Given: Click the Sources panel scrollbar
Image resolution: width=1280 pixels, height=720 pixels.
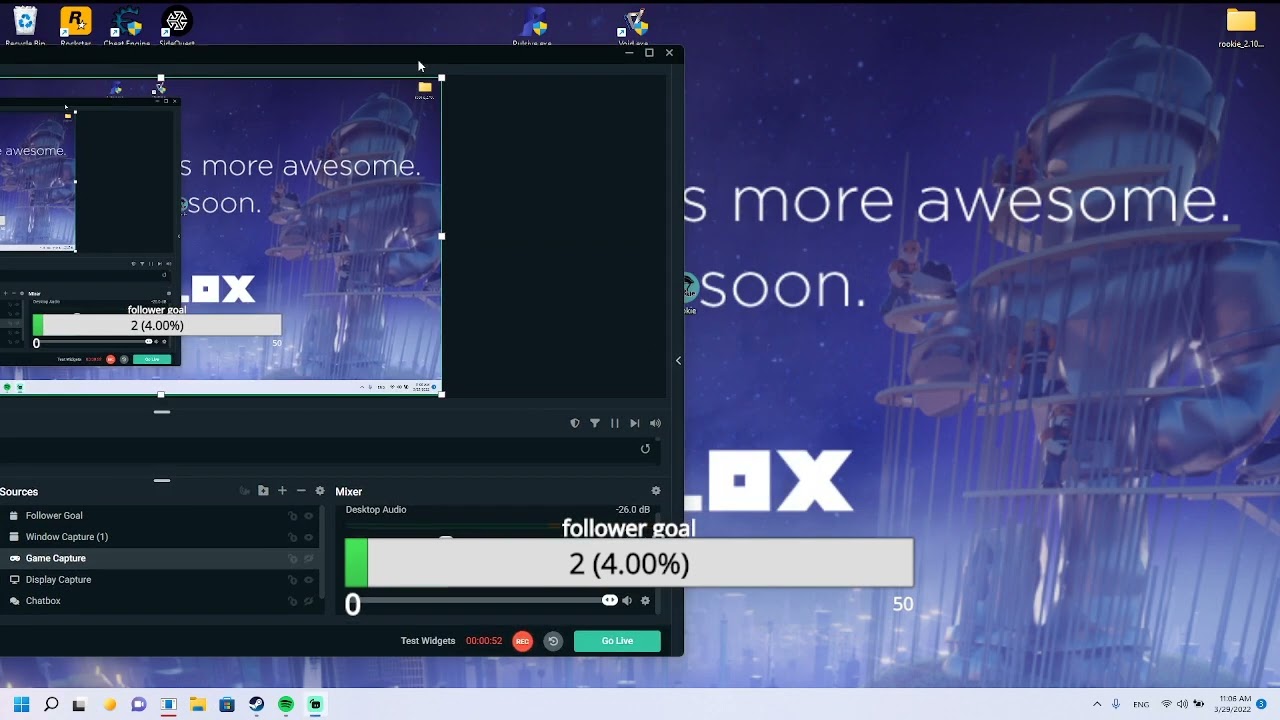Looking at the screenshot, I should tap(322, 552).
